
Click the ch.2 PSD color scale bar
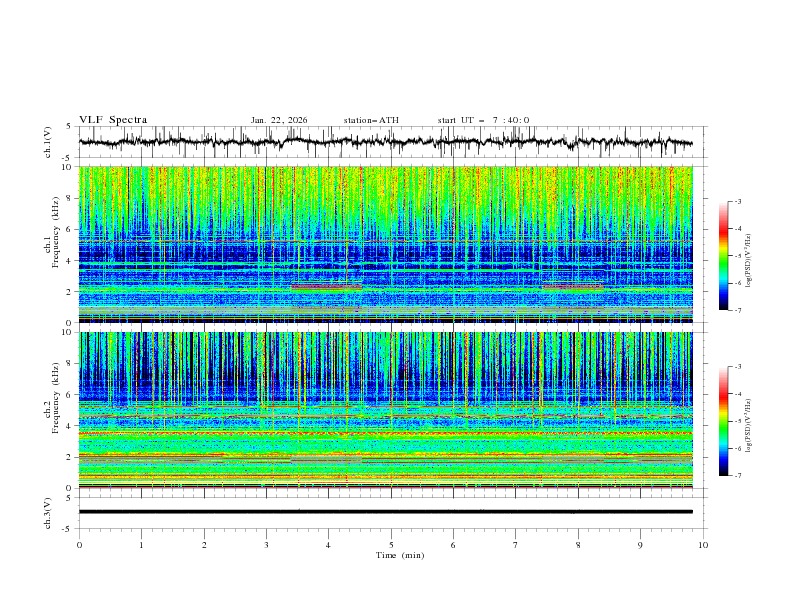tap(723, 421)
